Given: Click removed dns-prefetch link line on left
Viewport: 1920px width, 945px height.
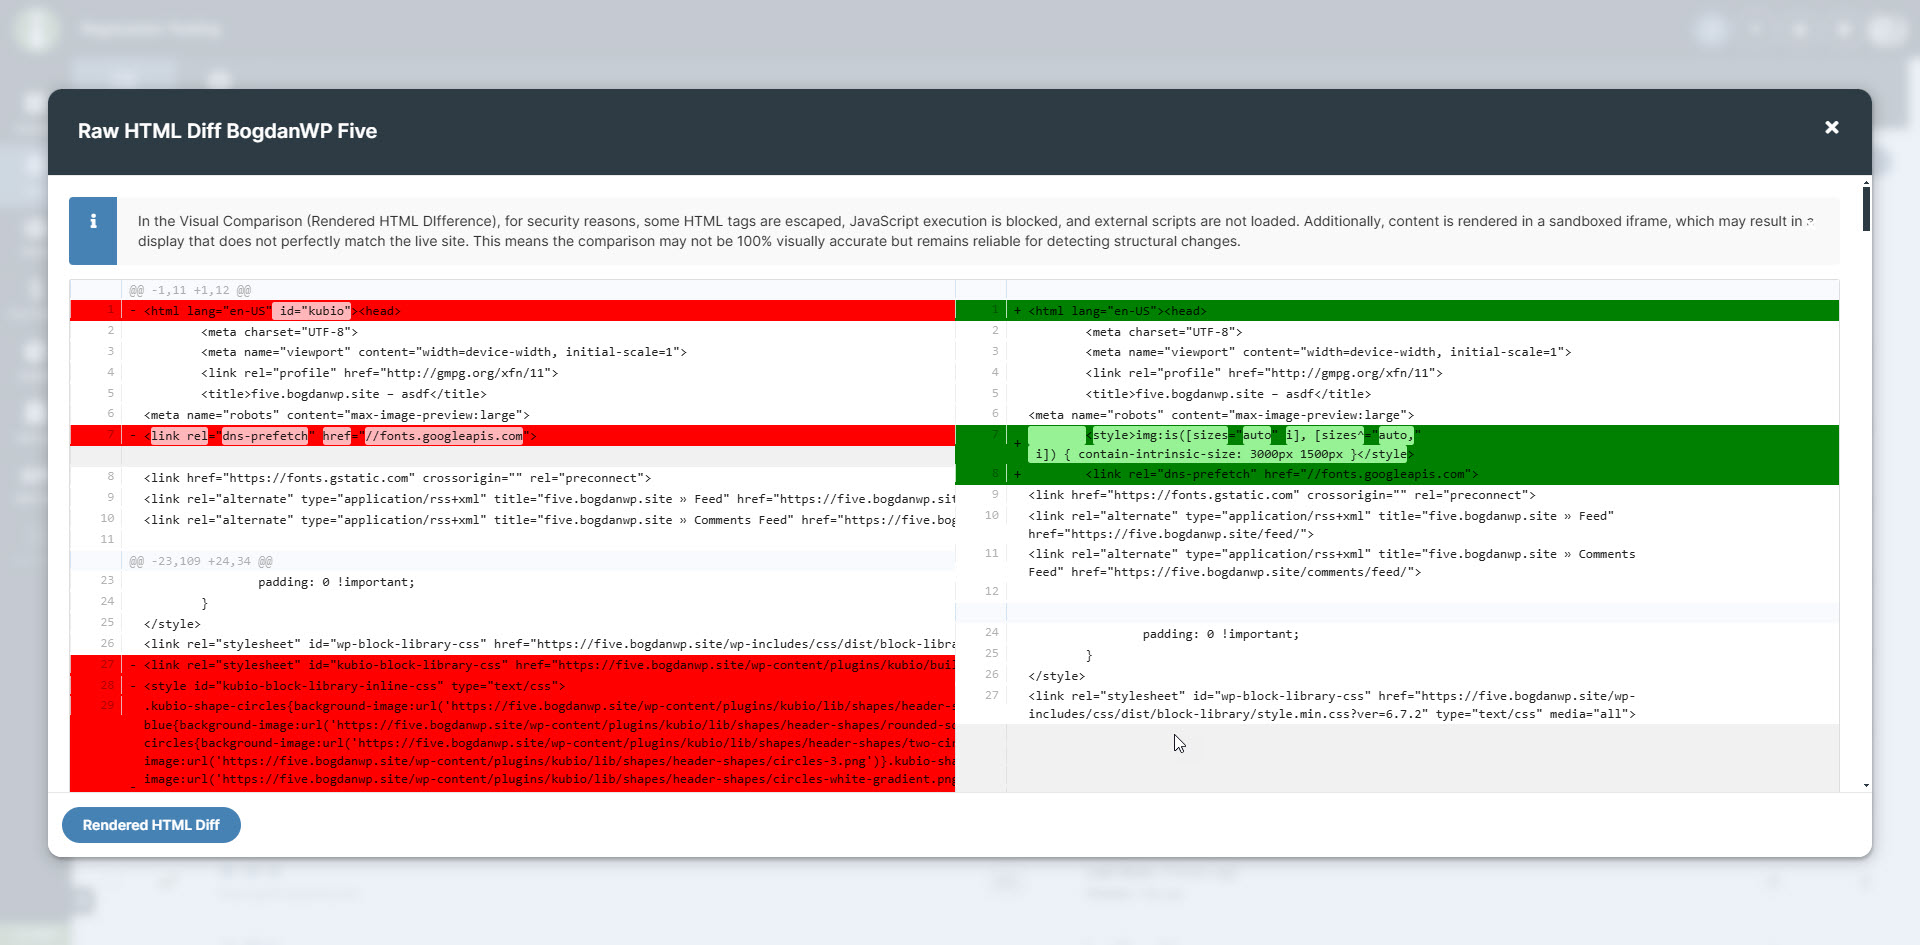Looking at the screenshot, I should coord(513,436).
